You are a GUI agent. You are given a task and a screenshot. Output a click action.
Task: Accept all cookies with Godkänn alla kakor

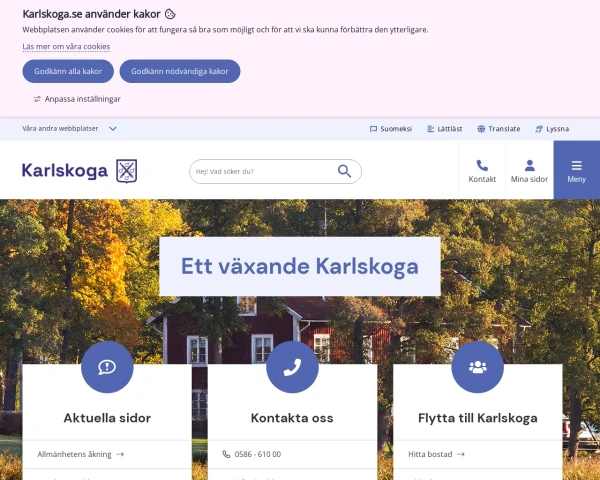coord(68,71)
